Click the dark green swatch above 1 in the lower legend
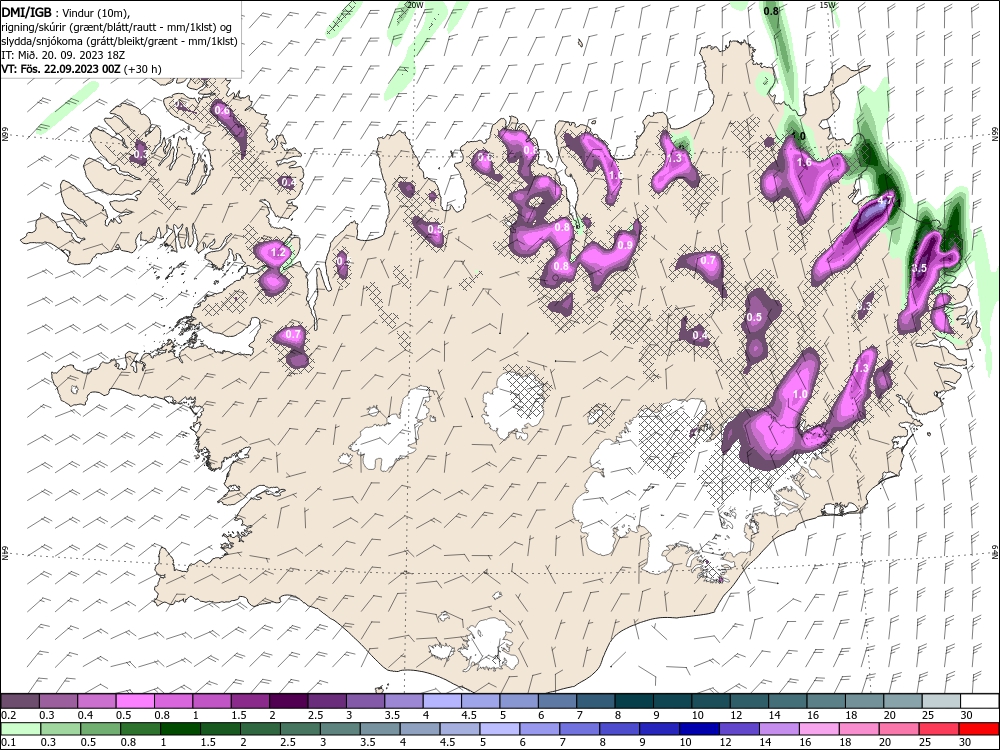Viewport: 1000px width, 750px height. tap(180, 728)
